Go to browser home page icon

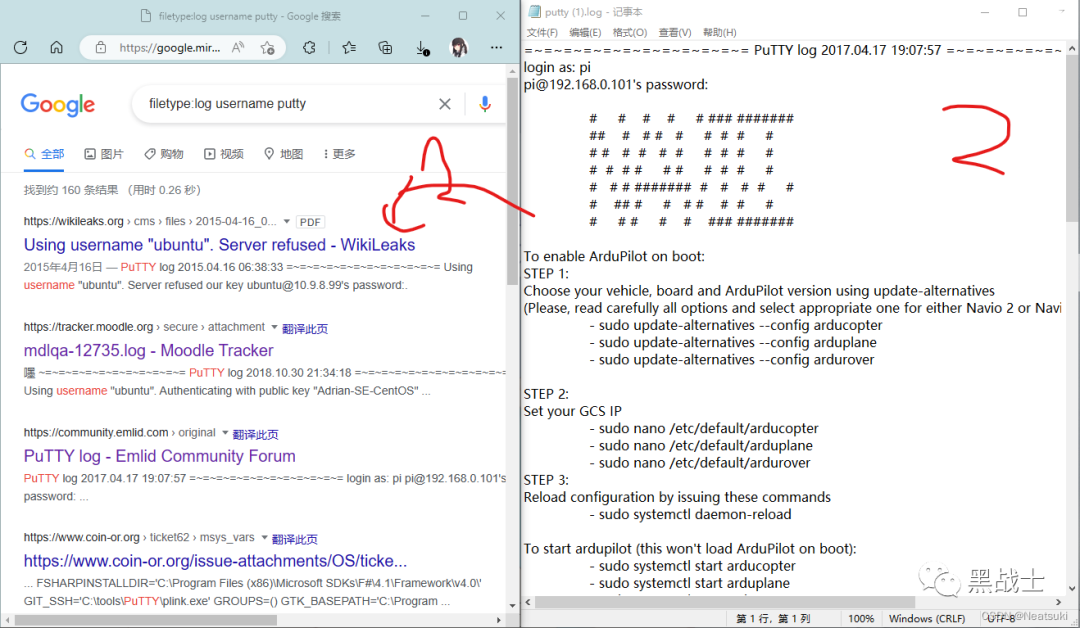tap(56, 48)
